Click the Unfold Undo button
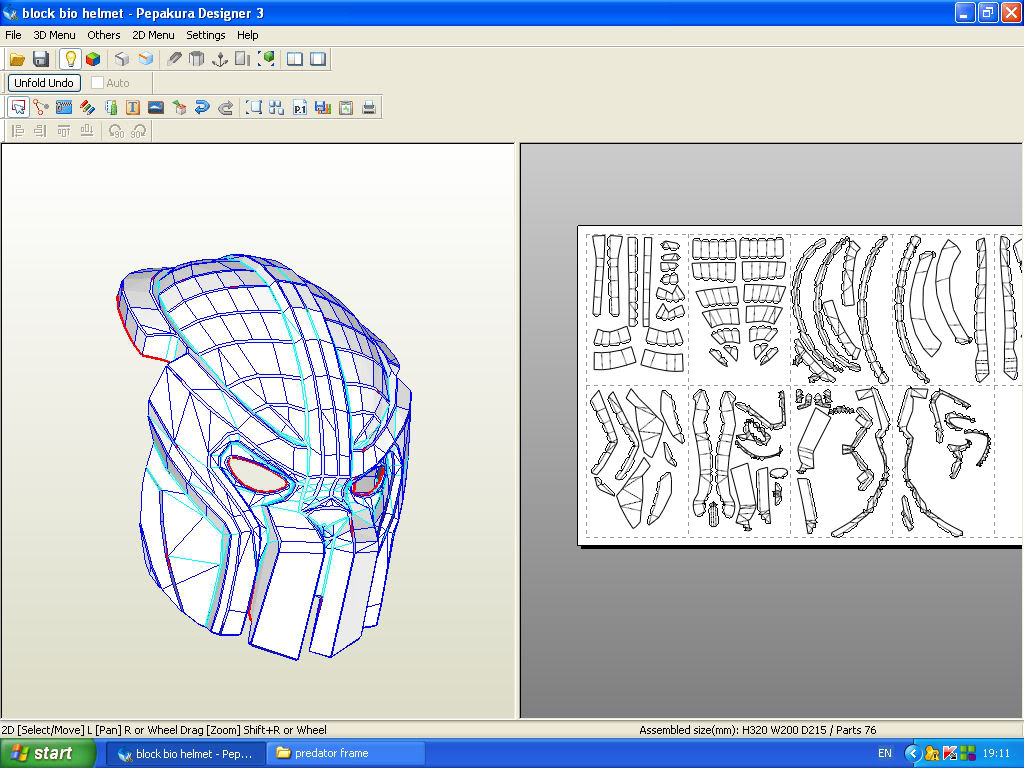The image size is (1024, 768). tap(44, 83)
